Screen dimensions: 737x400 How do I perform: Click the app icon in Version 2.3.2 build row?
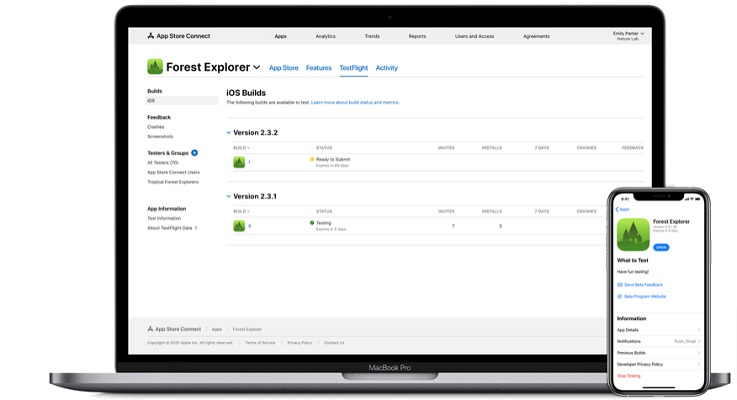pyautogui.click(x=239, y=163)
